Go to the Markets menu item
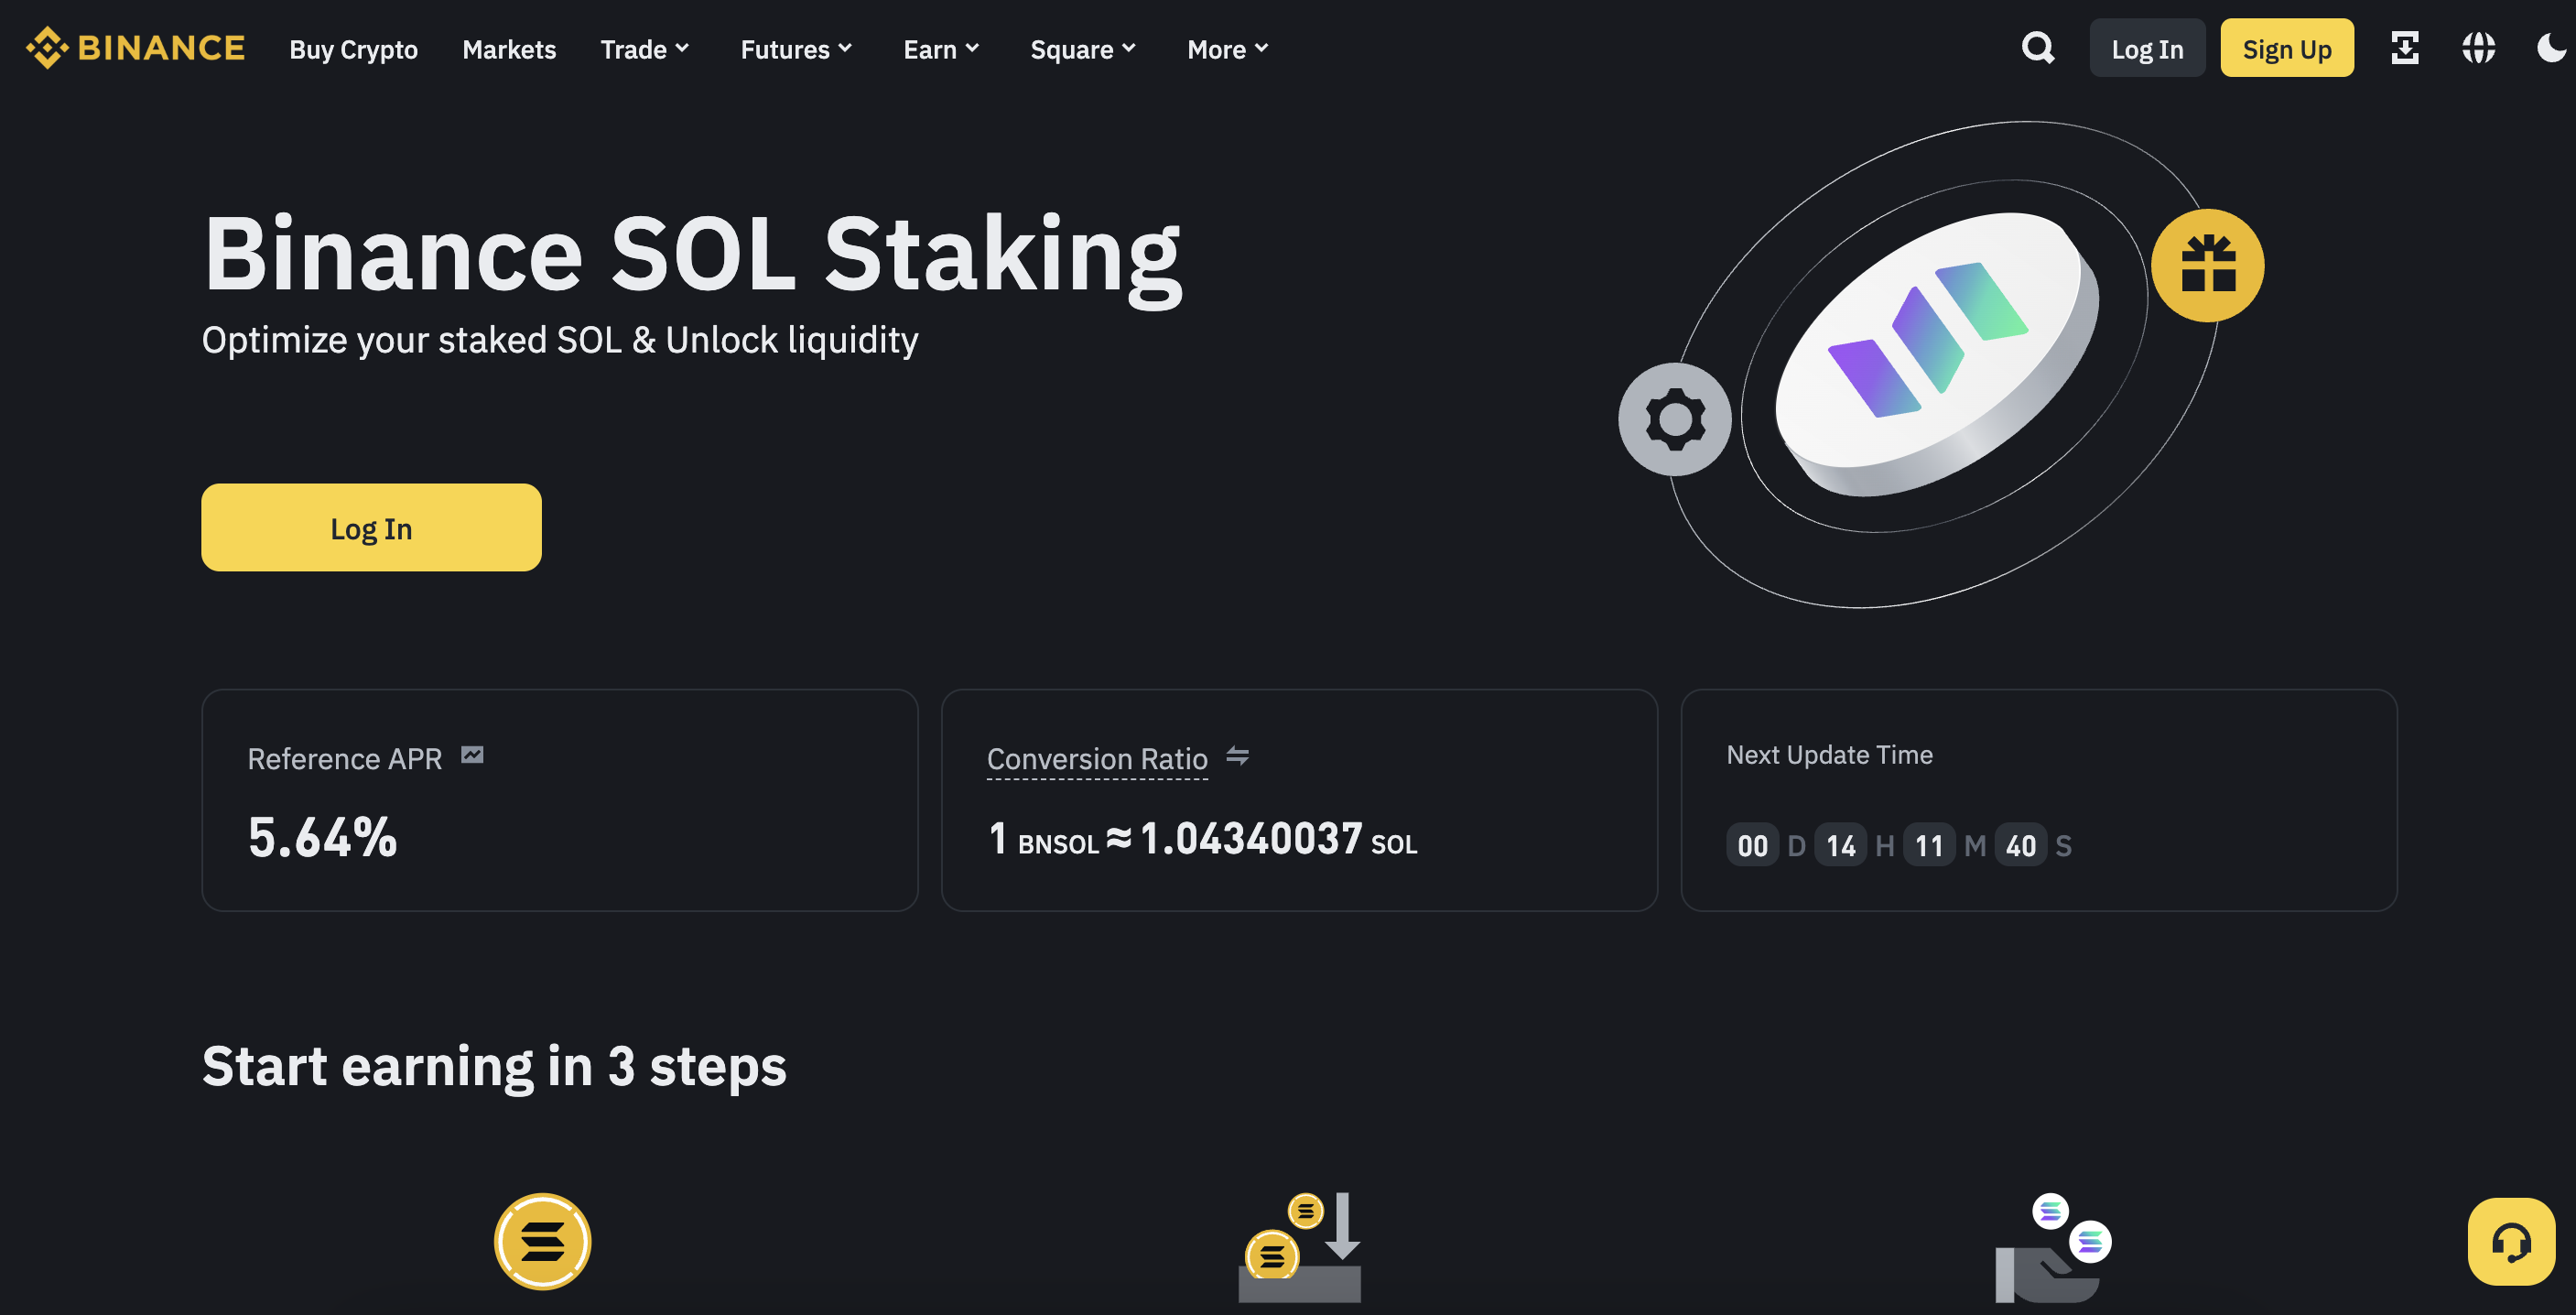 tap(509, 48)
